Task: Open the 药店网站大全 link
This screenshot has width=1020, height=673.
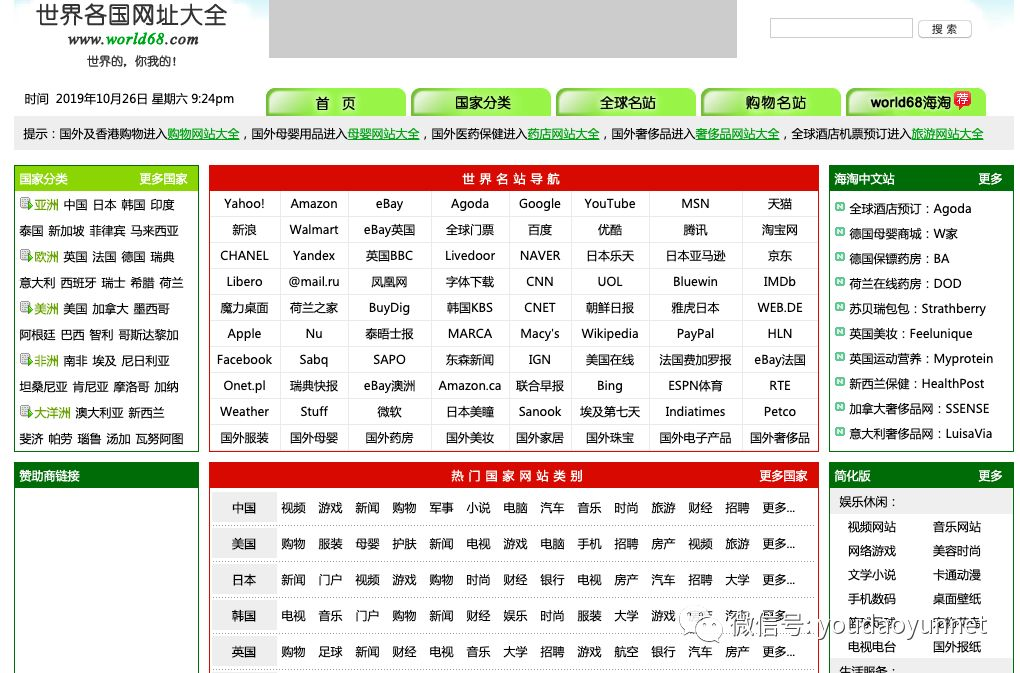Action: (x=563, y=134)
